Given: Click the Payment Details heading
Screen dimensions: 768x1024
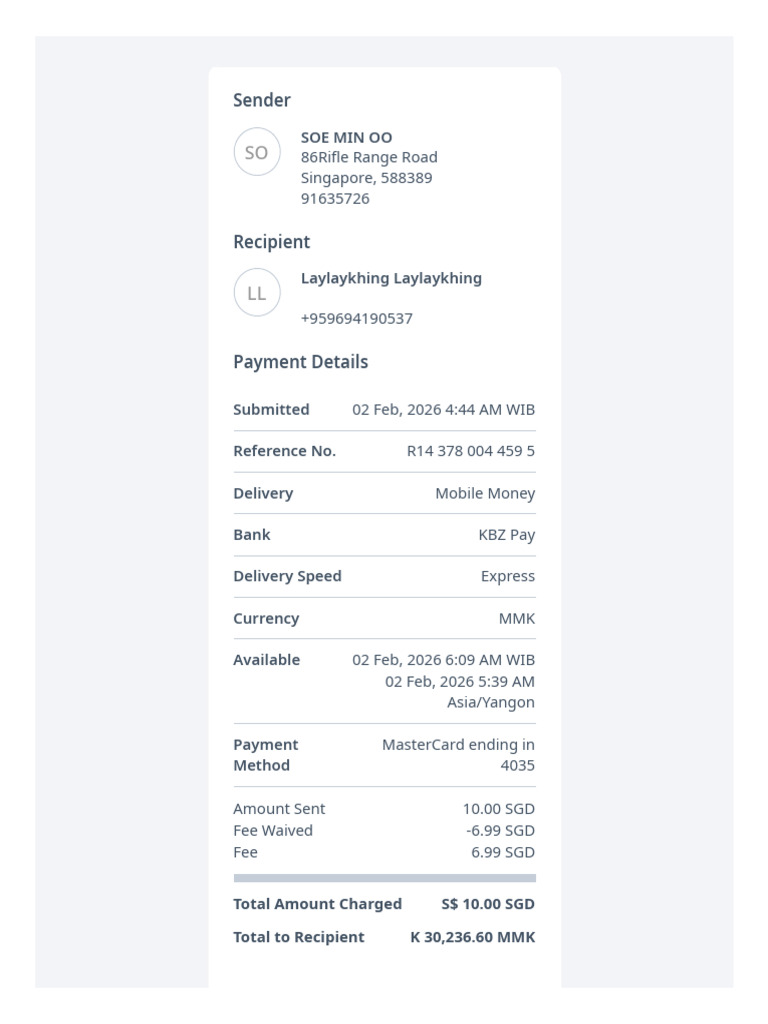Looking at the screenshot, I should pyautogui.click(x=300, y=362).
